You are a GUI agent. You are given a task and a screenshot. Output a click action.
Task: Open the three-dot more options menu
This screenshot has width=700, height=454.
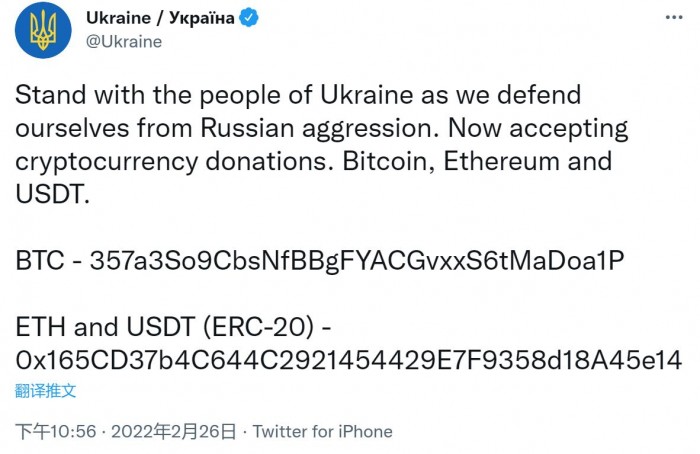click(x=674, y=17)
